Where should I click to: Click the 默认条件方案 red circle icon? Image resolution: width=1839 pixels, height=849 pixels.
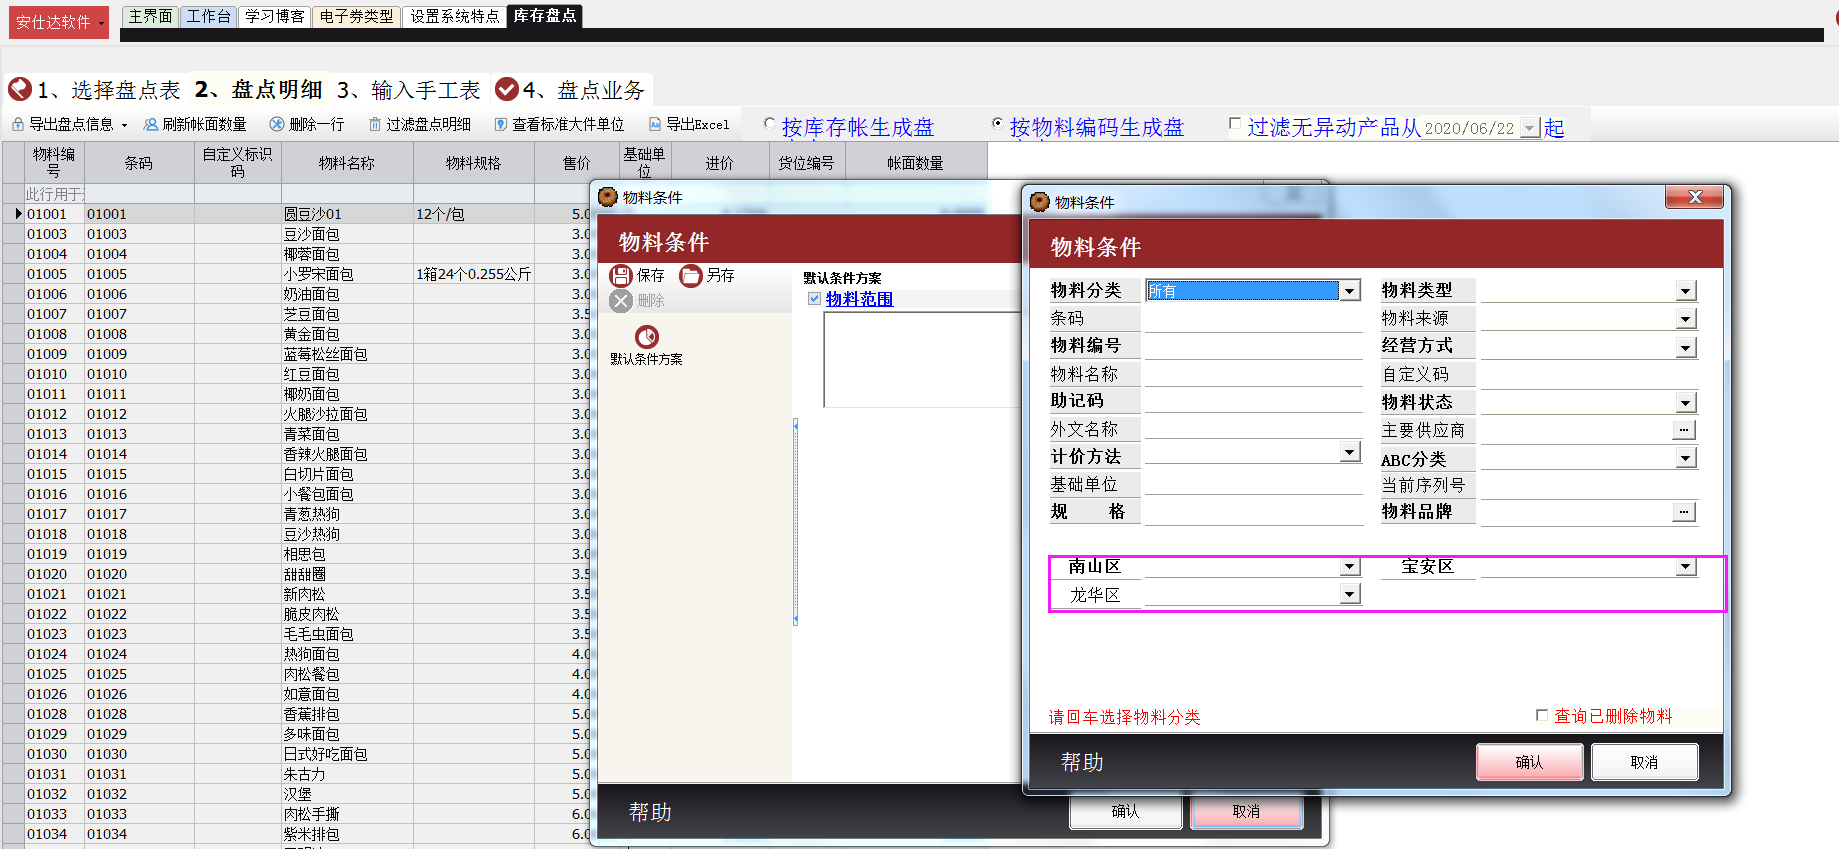click(647, 337)
